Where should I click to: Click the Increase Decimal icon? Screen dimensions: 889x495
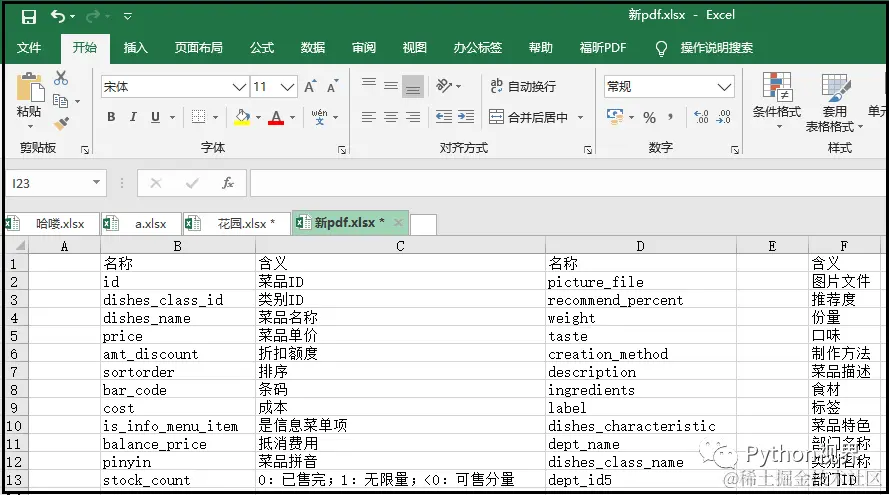coord(701,117)
